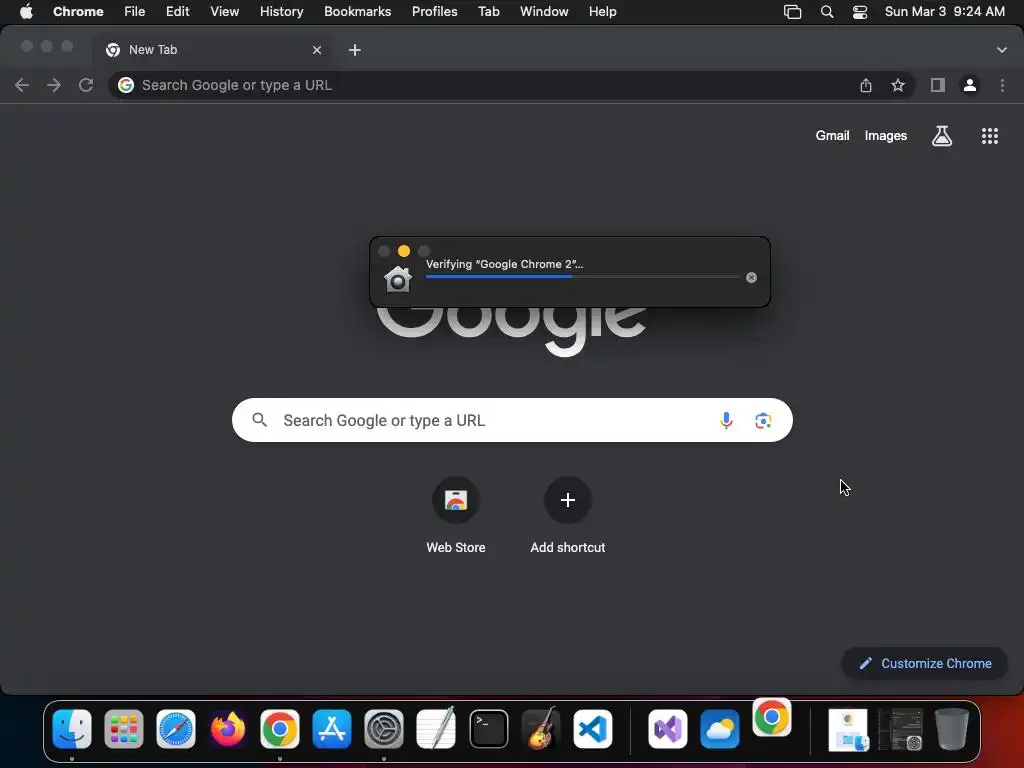Open Visual Studio Code from the Dock
The width and height of the screenshot is (1024, 768).
pyautogui.click(x=593, y=729)
